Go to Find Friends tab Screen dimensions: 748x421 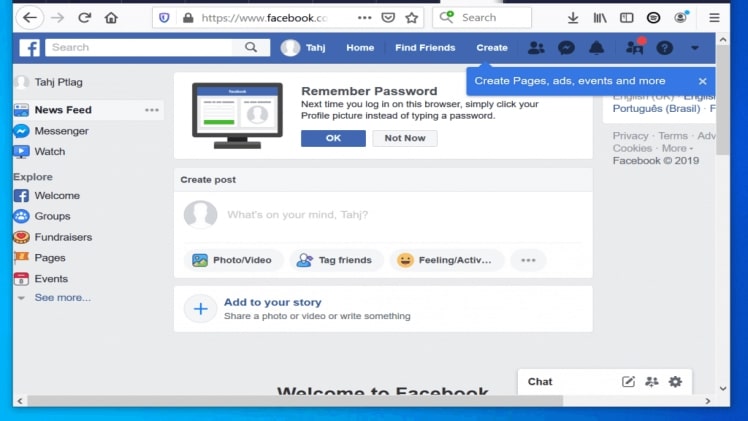[425, 48]
